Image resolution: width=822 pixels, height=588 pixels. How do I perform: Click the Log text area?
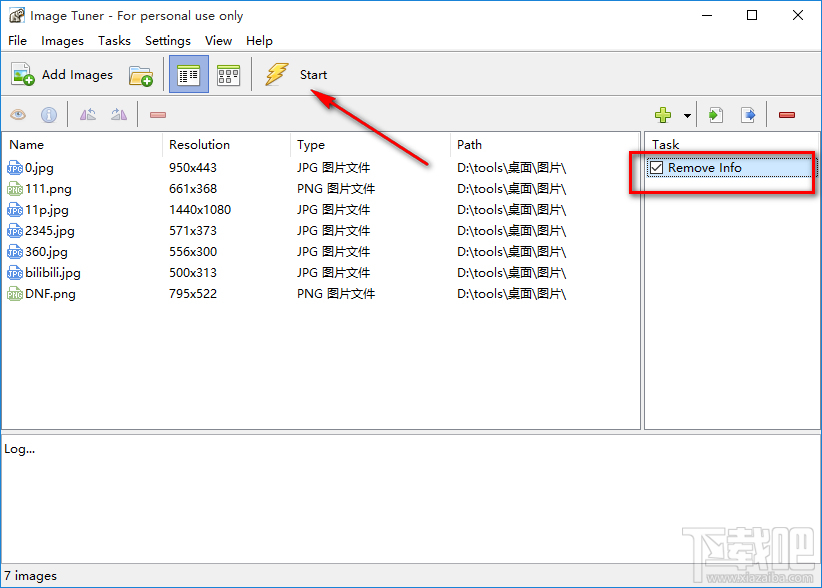pyautogui.click(x=410, y=498)
